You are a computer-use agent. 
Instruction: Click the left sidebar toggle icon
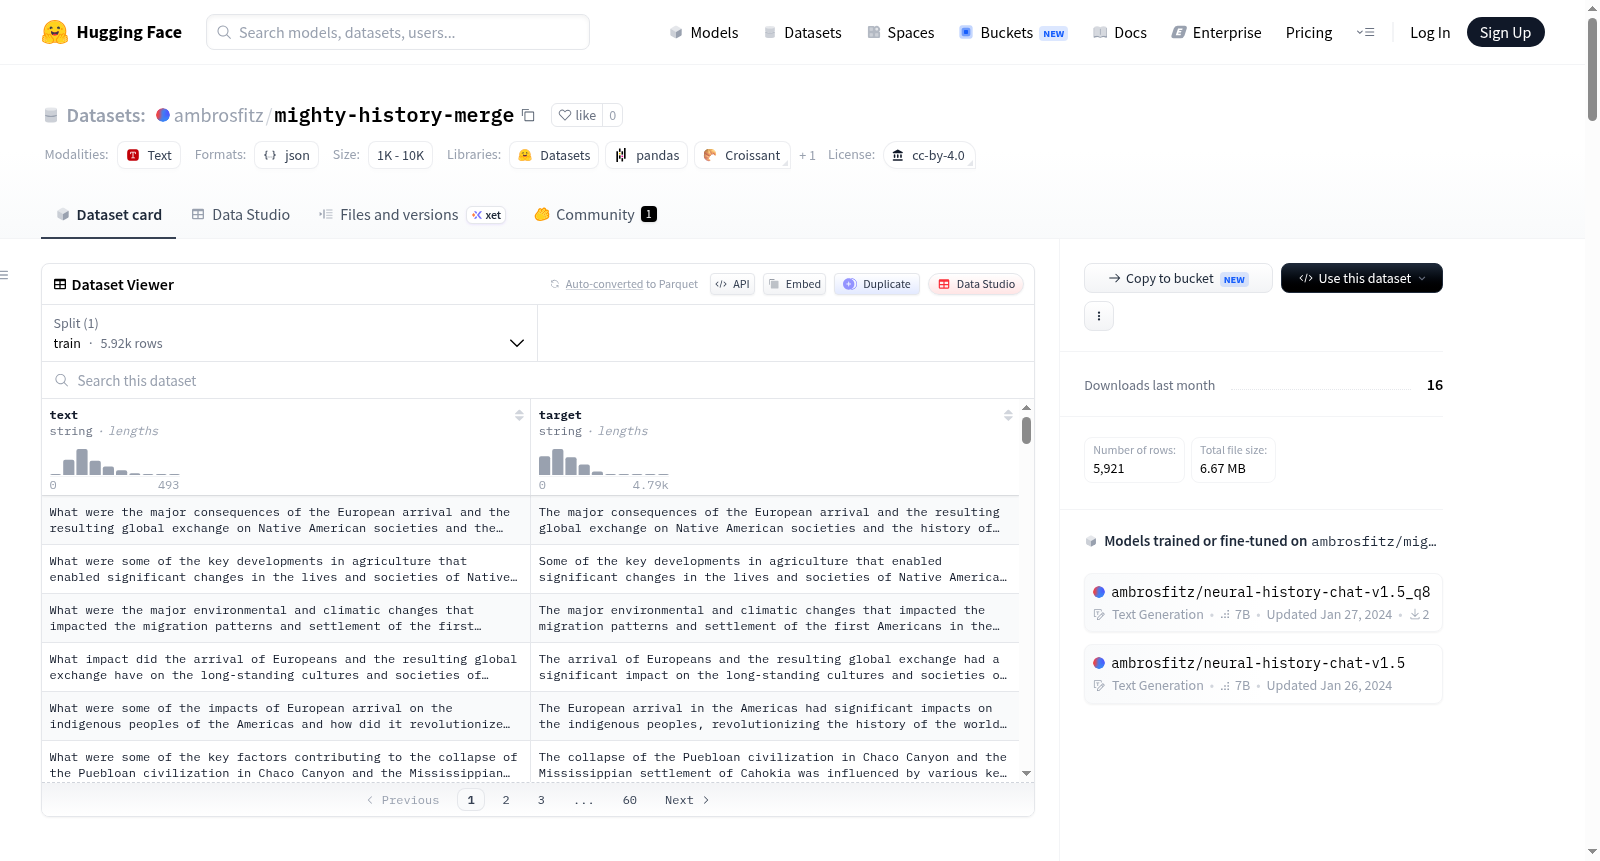[4, 275]
